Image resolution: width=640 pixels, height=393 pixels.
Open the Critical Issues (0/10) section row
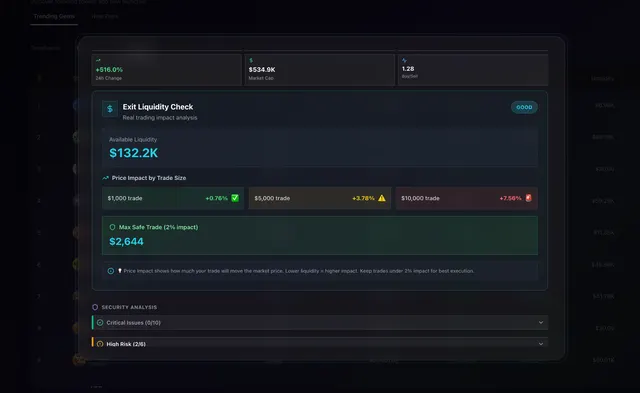click(x=320, y=322)
